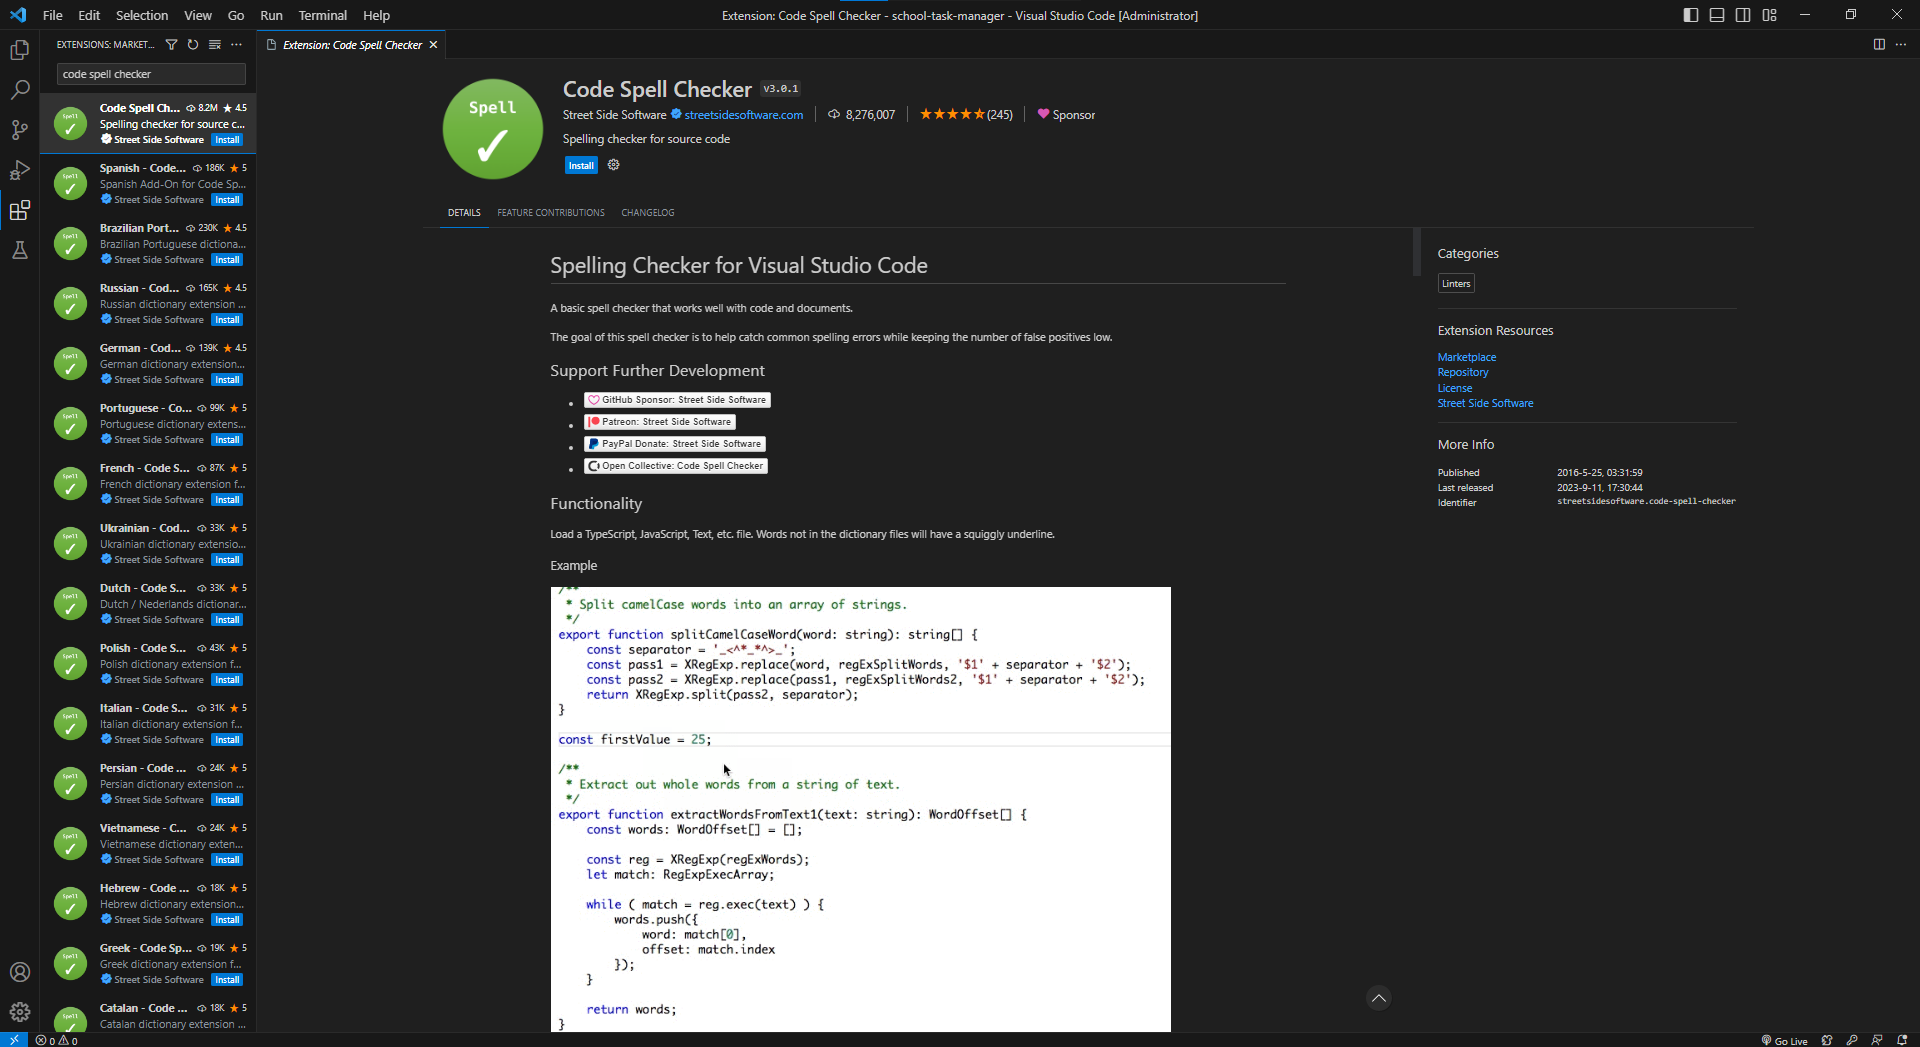Image resolution: width=1920 pixels, height=1047 pixels.
Task: Open the Testing flask icon view
Action: [x=20, y=250]
